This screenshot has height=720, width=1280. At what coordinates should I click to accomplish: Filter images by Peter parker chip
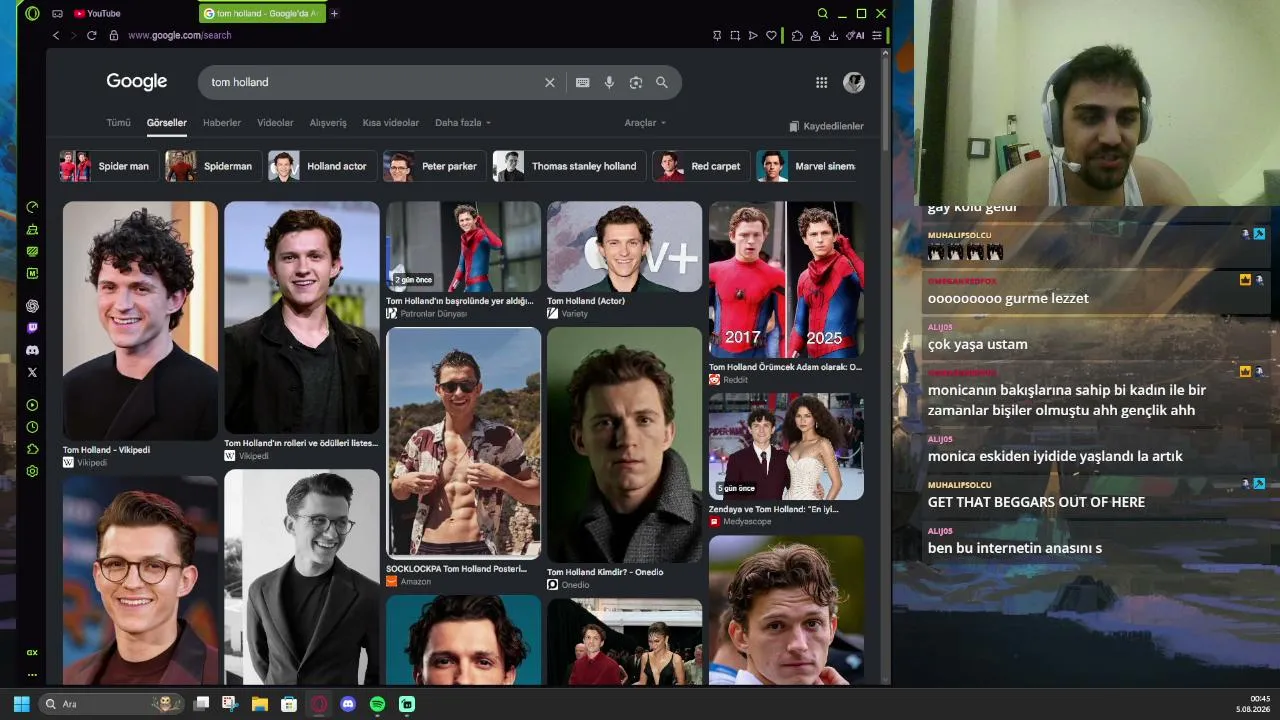(434, 166)
